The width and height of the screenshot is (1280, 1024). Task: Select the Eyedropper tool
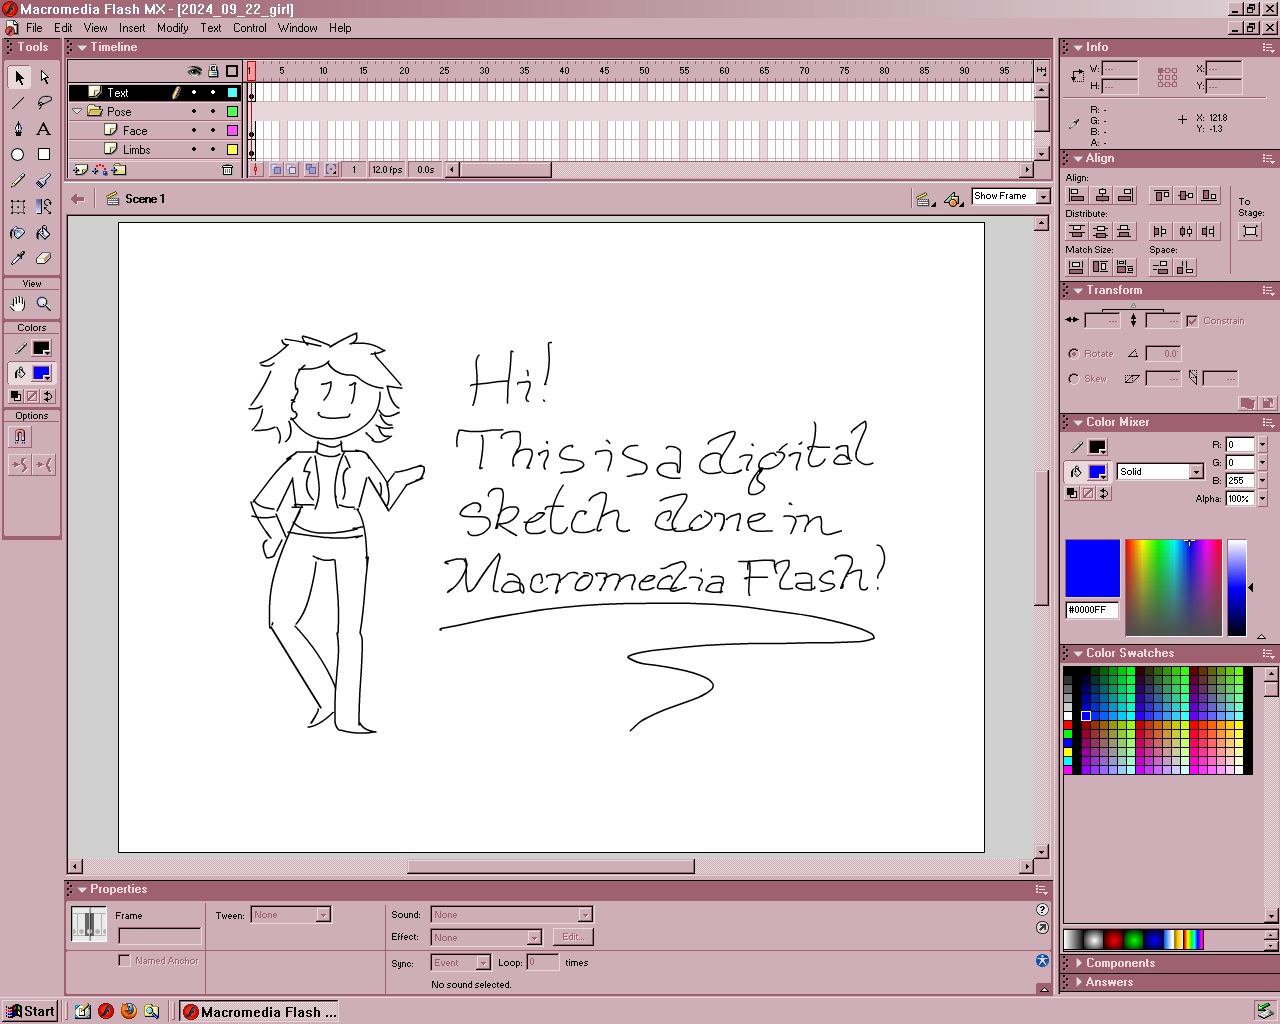click(19, 259)
